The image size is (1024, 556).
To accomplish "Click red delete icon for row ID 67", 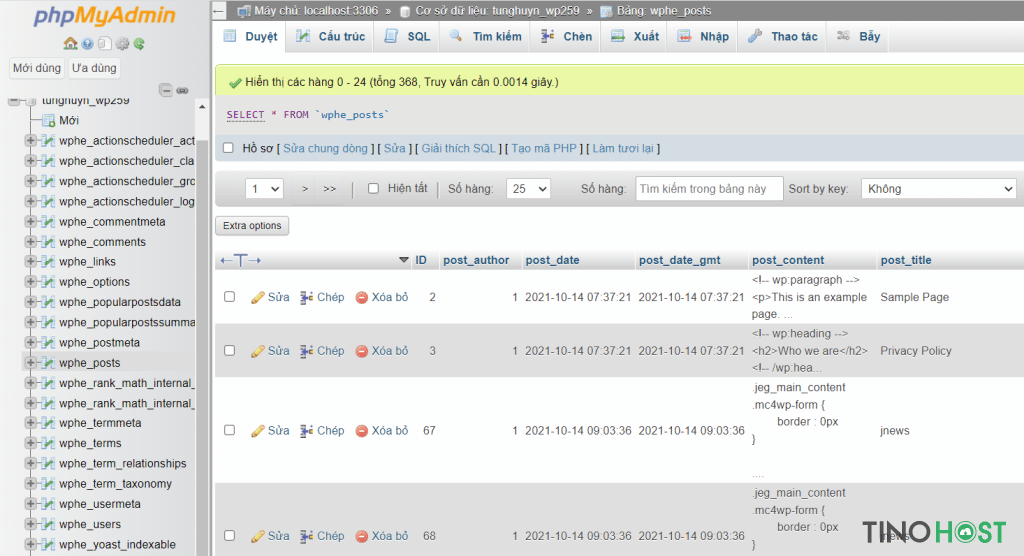I will 361,431.
